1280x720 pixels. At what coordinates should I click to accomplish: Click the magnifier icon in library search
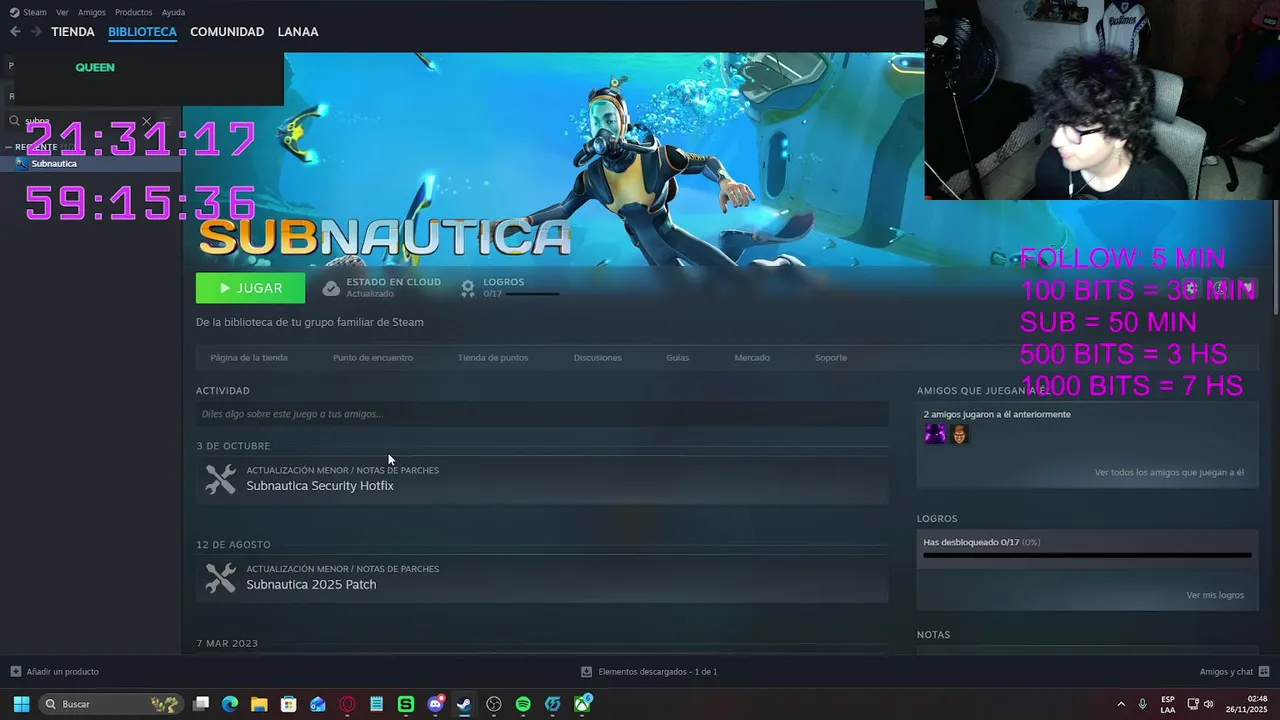tap(14, 121)
